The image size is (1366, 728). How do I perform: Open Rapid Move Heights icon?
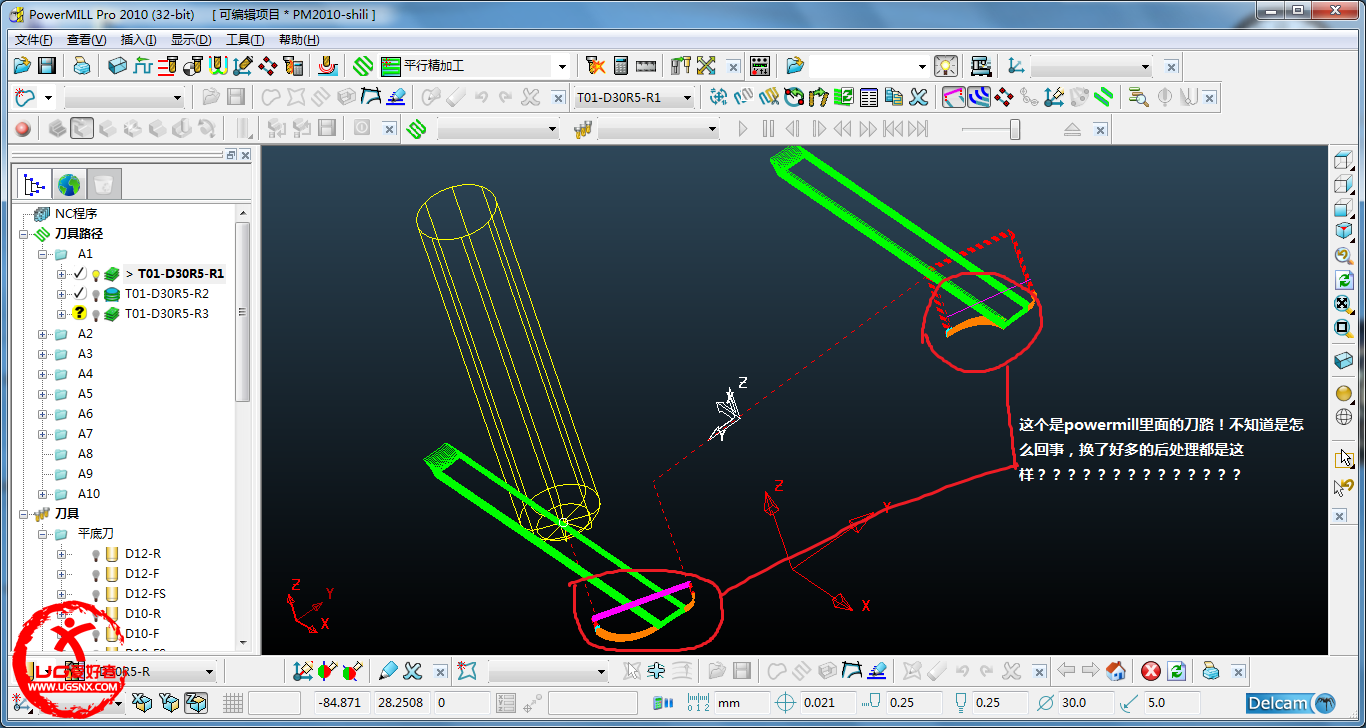click(x=168, y=66)
